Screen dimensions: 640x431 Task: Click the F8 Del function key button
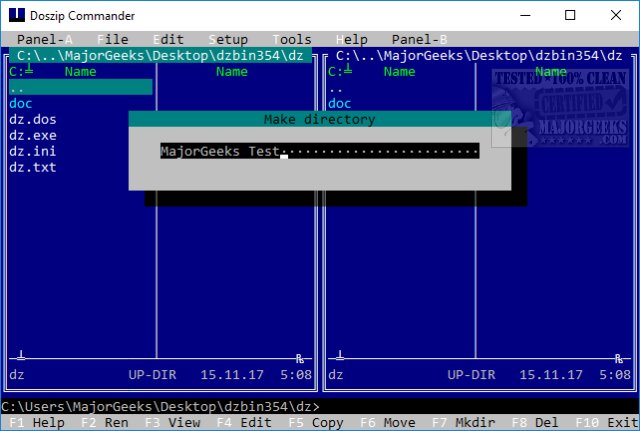pos(536,422)
